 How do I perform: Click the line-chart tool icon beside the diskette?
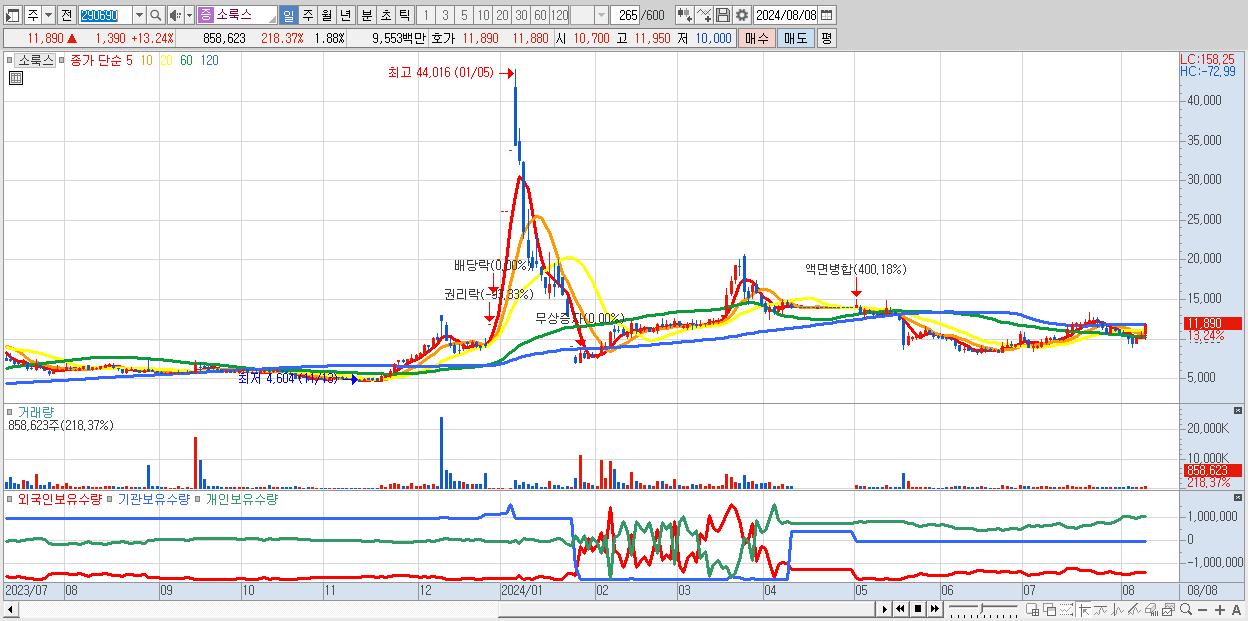click(x=704, y=15)
